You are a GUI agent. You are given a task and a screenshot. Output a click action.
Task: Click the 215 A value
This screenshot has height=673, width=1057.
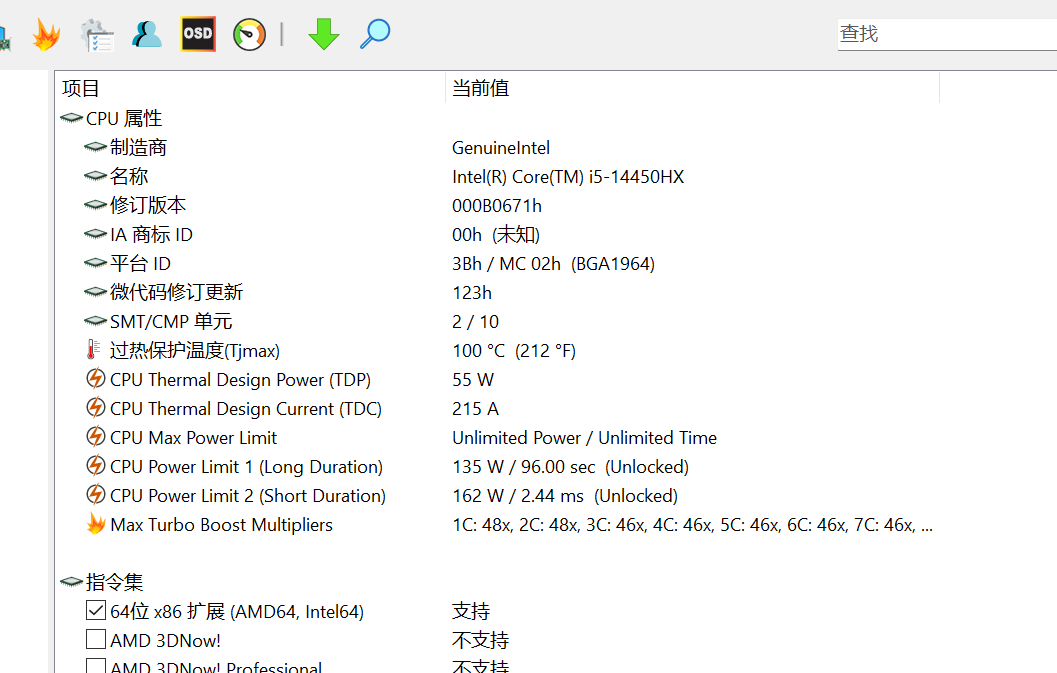click(x=475, y=409)
